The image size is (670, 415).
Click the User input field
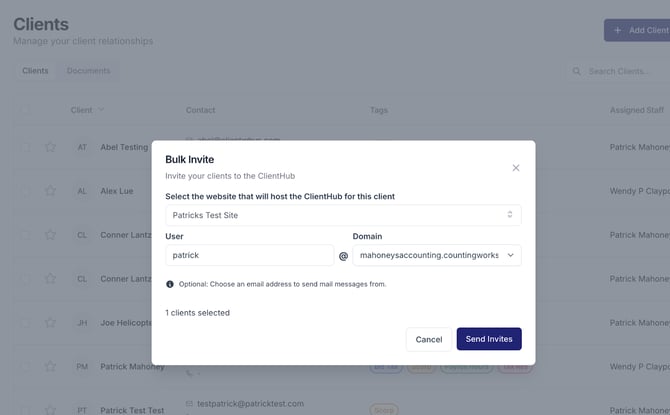pos(249,256)
